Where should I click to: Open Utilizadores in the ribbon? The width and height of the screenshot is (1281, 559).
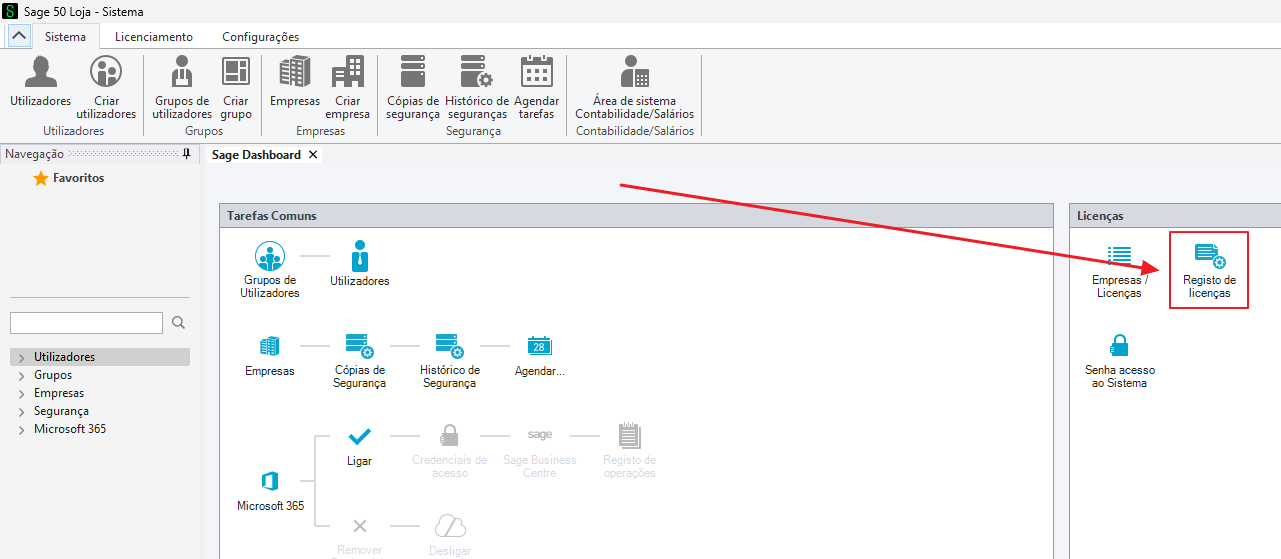click(41, 82)
